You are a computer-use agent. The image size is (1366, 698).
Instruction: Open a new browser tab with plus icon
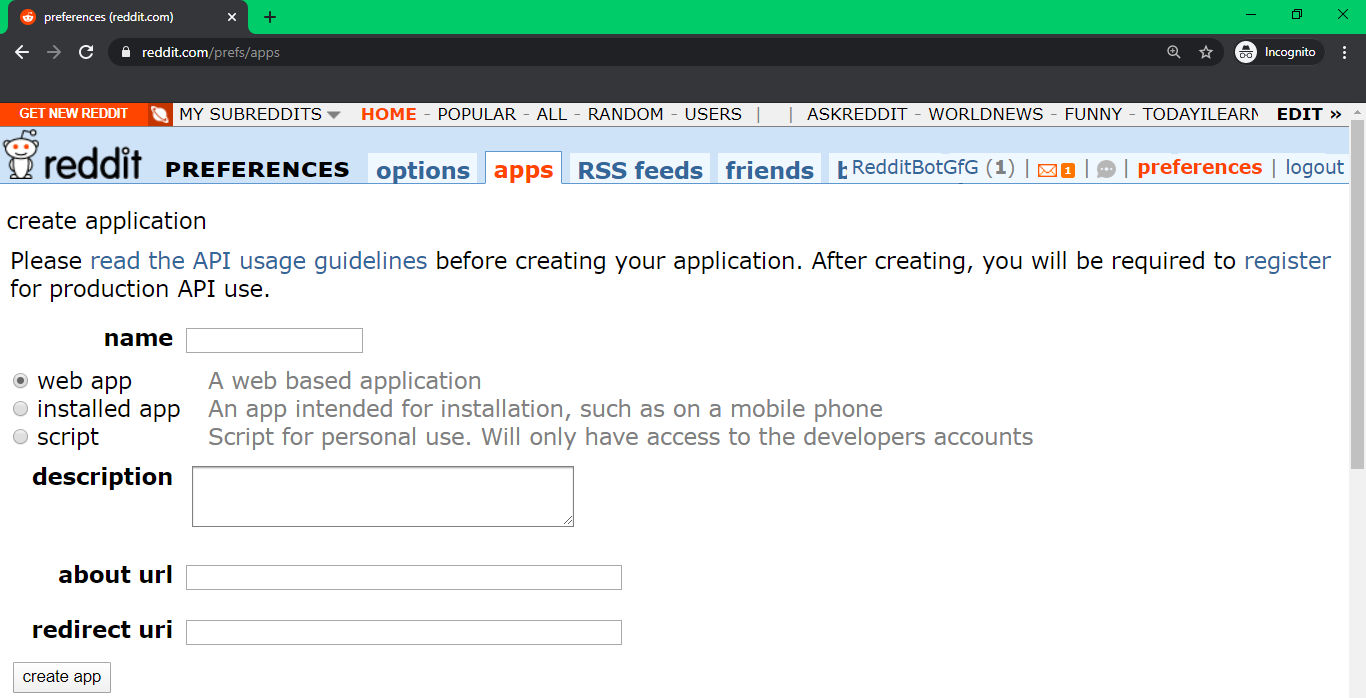pyautogui.click(x=270, y=17)
